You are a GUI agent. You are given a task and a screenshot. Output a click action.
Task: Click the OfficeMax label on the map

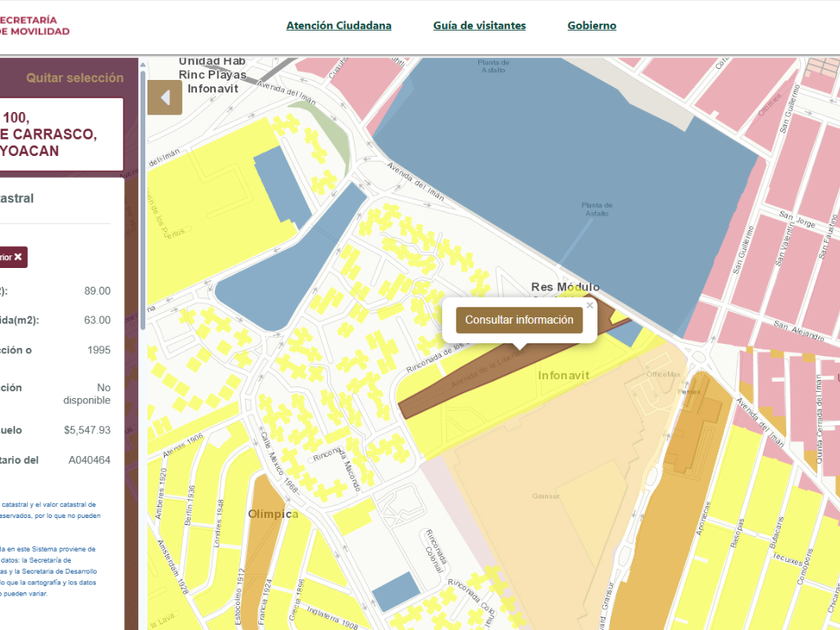[663, 374]
